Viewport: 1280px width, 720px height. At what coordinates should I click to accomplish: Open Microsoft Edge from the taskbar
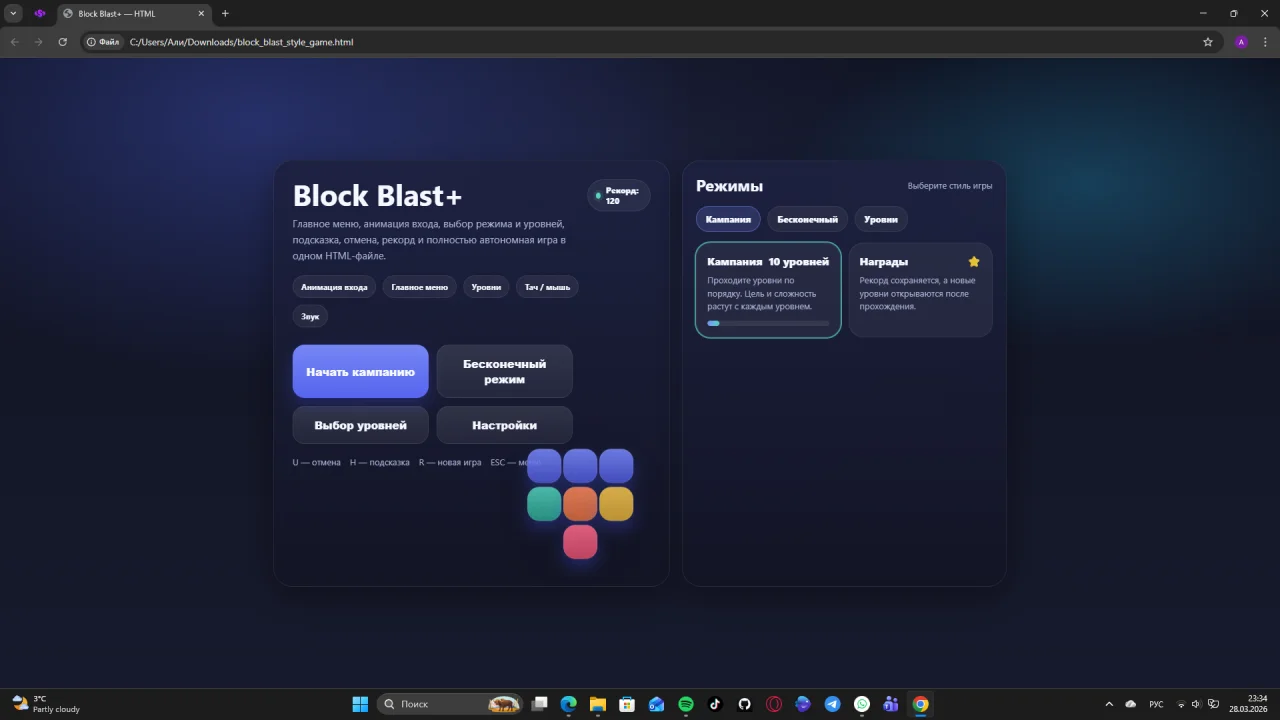point(569,704)
